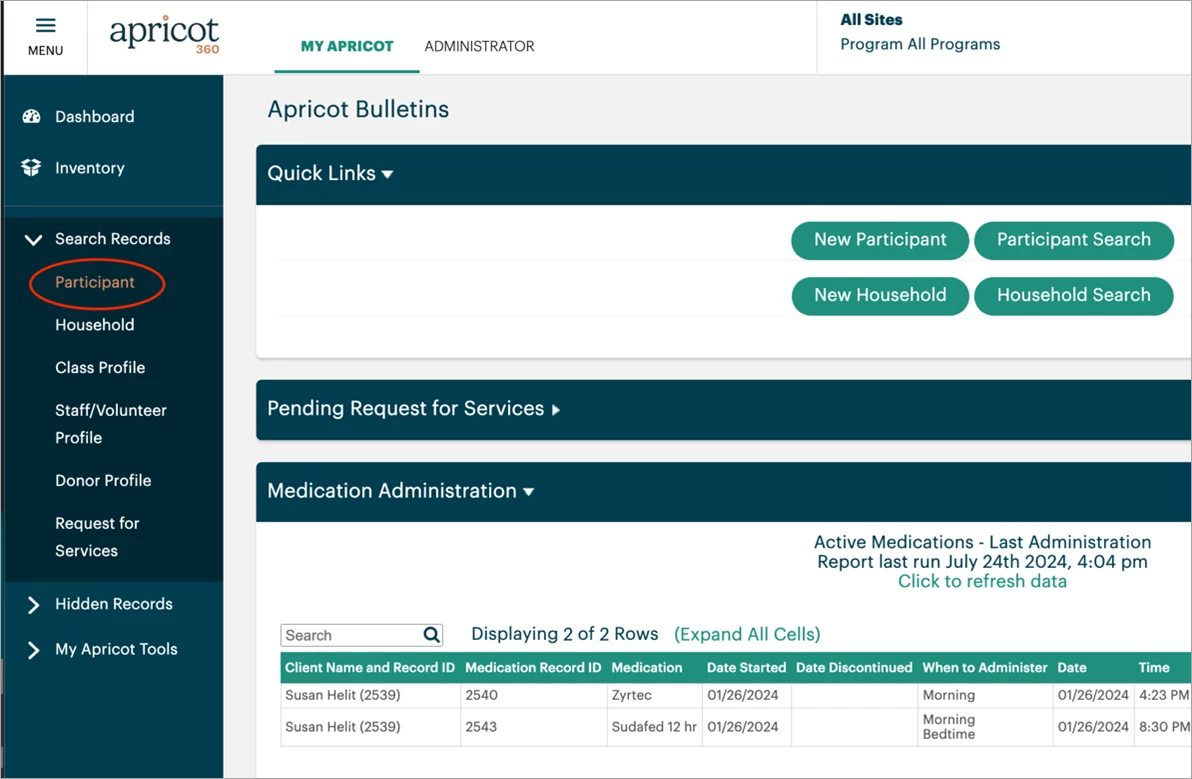The height and width of the screenshot is (779, 1192).
Task: Sort by Medication Record ID column
Action: click(x=533, y=667)
